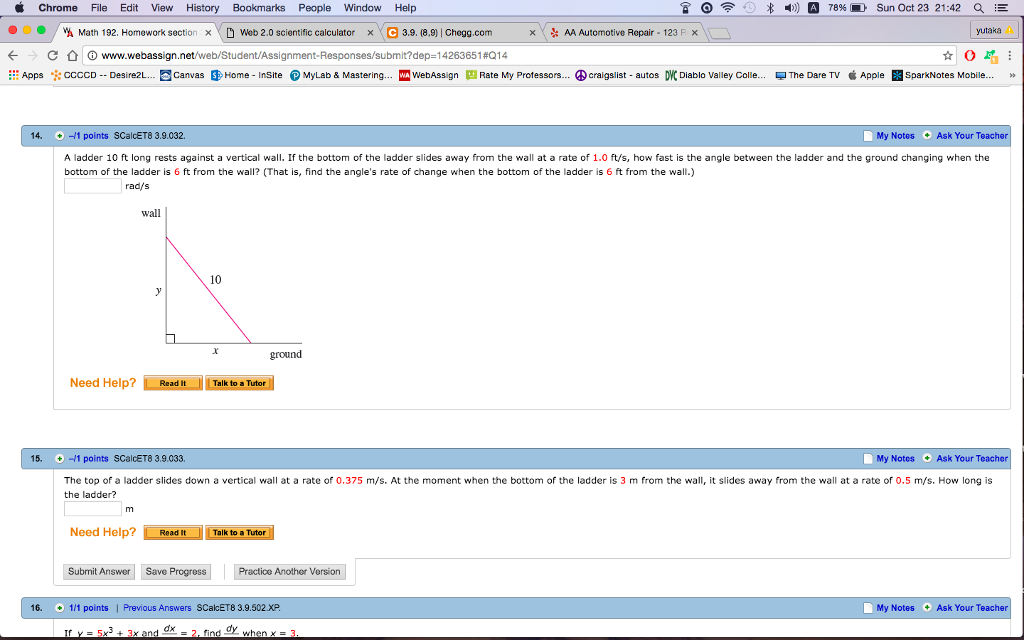Screen dimensions: 1024x640
Task: Click Ask Your Teacher plus icon, question 15
Action: coord(927,458)
